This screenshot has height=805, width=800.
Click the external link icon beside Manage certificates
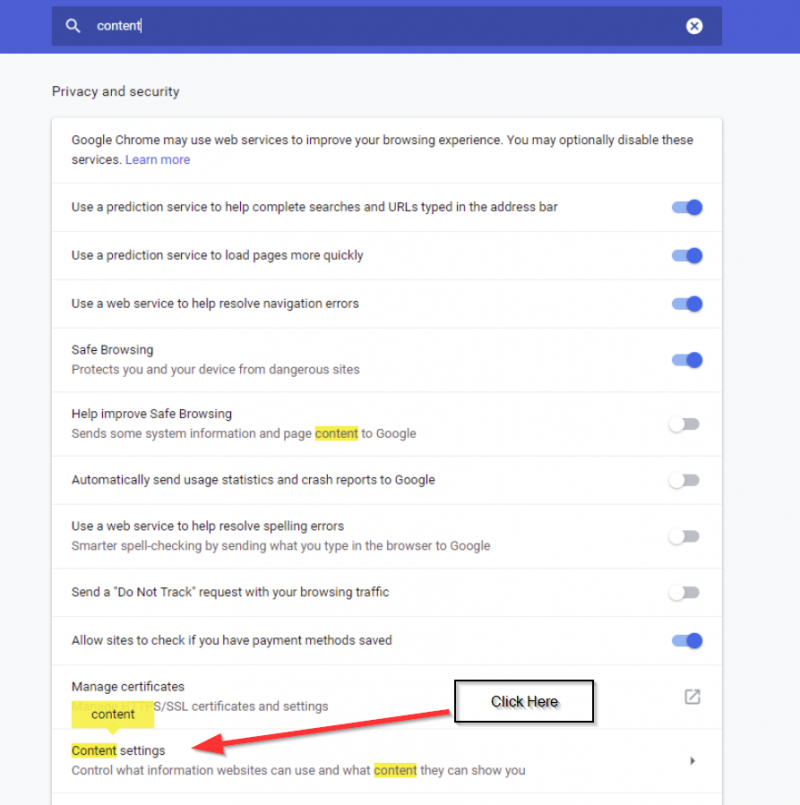click(691, 697)
